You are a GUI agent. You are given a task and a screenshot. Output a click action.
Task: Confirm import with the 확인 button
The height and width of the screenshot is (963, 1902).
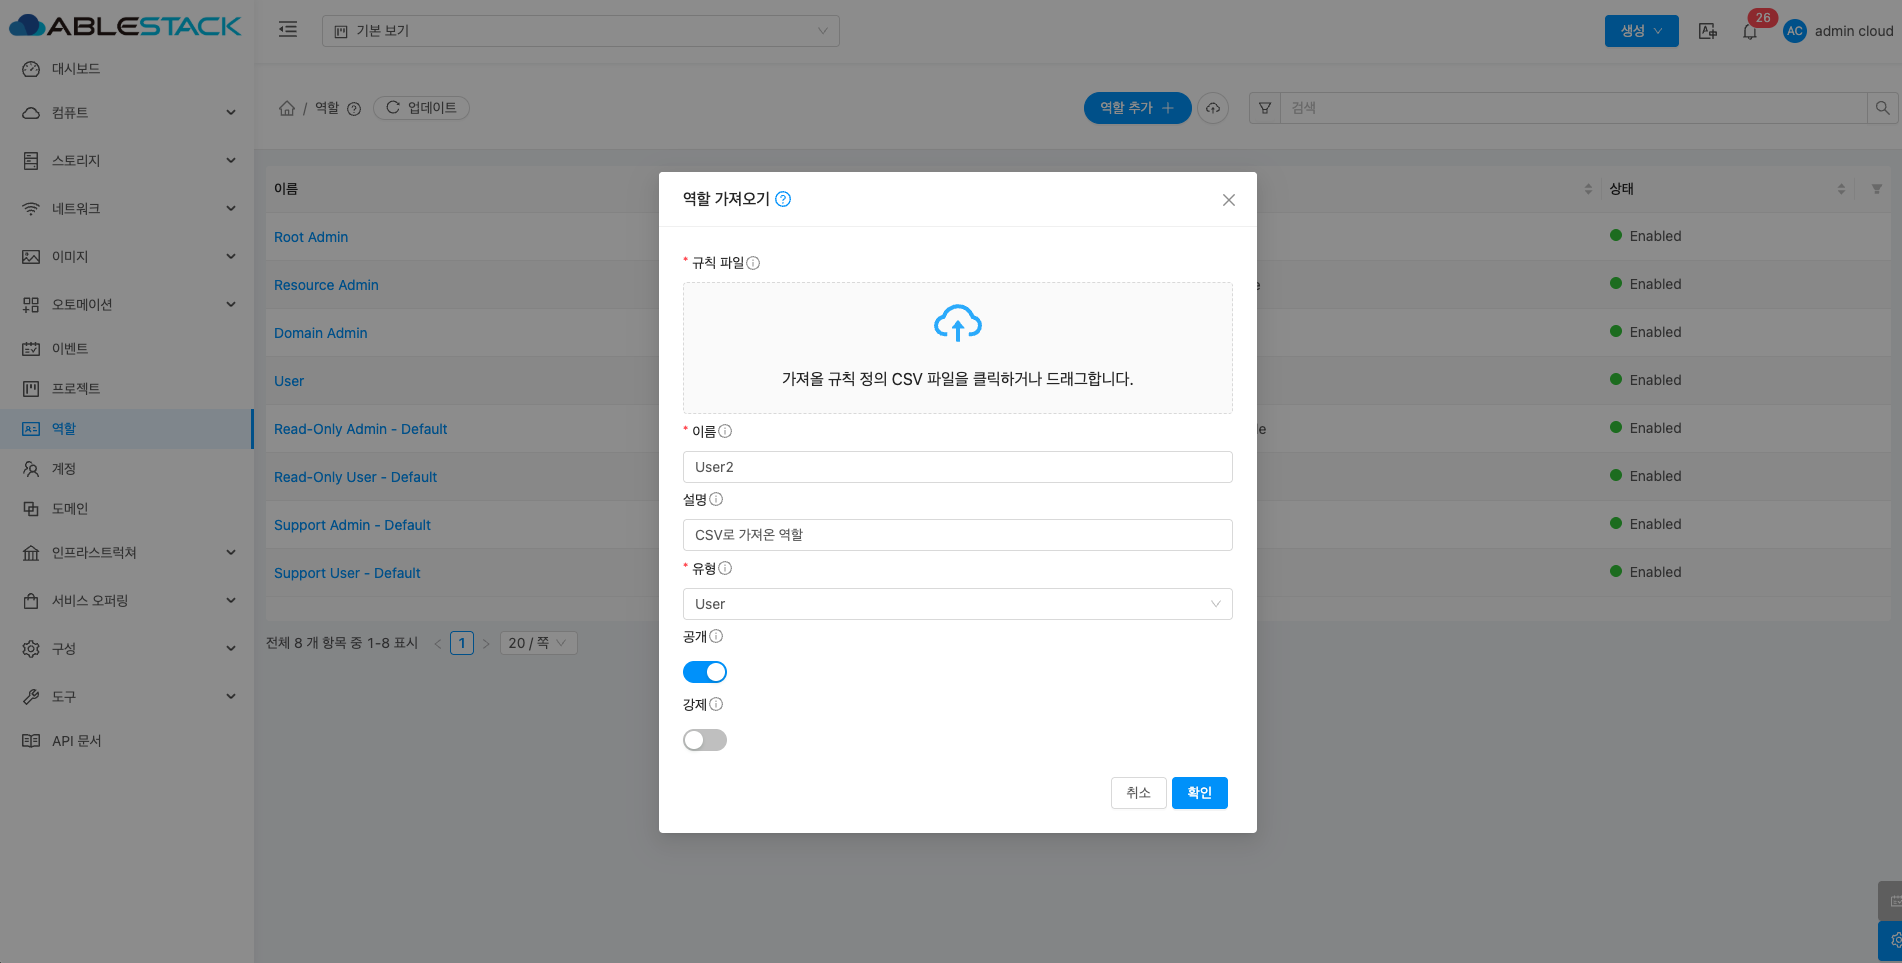coord(1199,793)
